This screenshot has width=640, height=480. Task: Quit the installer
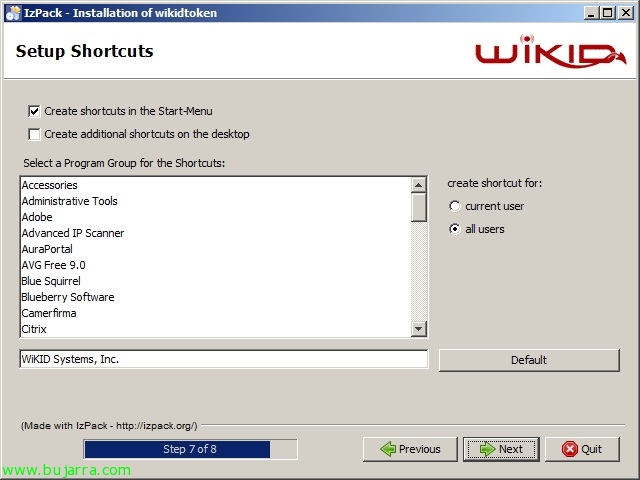coord(582,449)
